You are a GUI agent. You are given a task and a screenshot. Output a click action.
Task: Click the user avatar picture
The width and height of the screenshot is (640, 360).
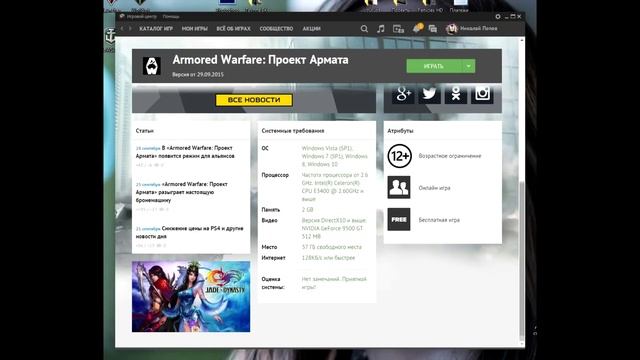point(451,29)
